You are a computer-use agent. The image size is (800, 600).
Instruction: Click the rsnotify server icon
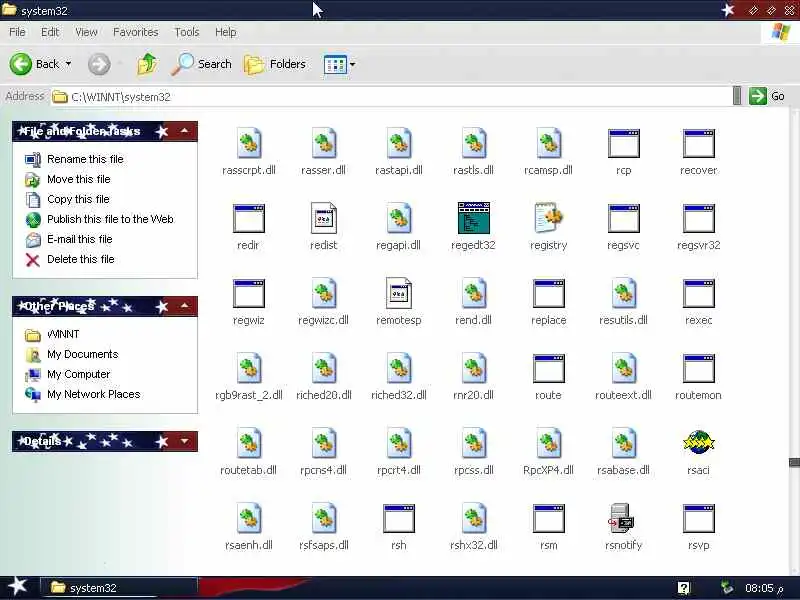(622, 518)
